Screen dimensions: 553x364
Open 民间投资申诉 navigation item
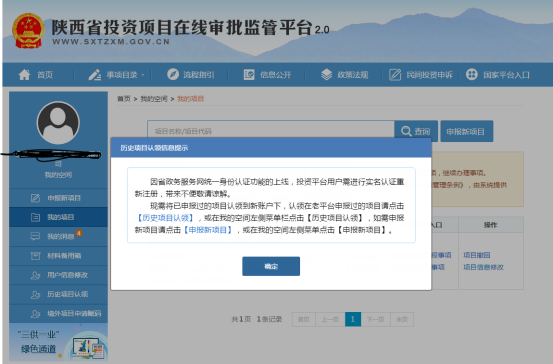click(429, 75)
